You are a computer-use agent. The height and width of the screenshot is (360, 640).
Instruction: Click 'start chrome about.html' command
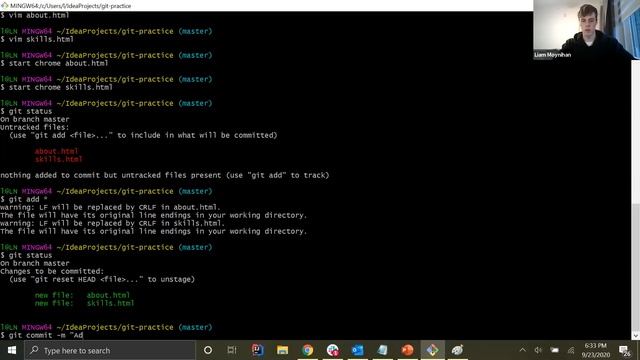point(58,63)
